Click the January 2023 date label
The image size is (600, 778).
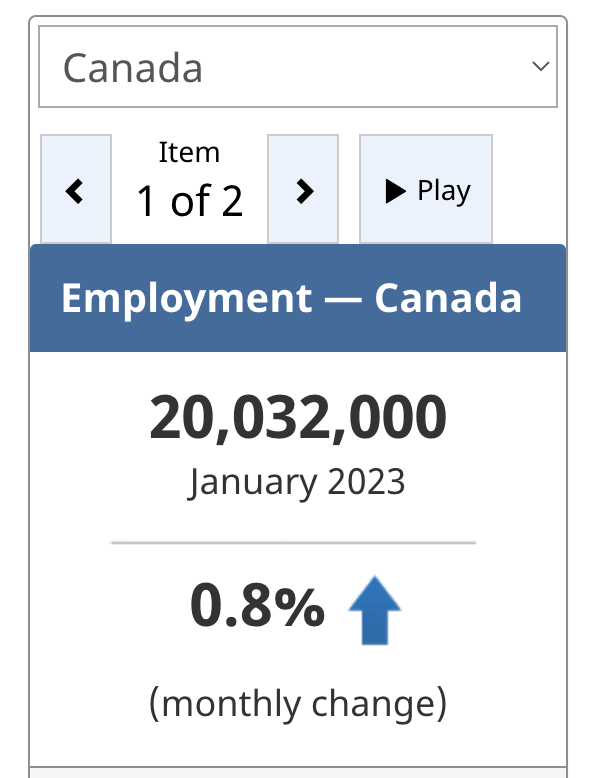tap(297, 482)
